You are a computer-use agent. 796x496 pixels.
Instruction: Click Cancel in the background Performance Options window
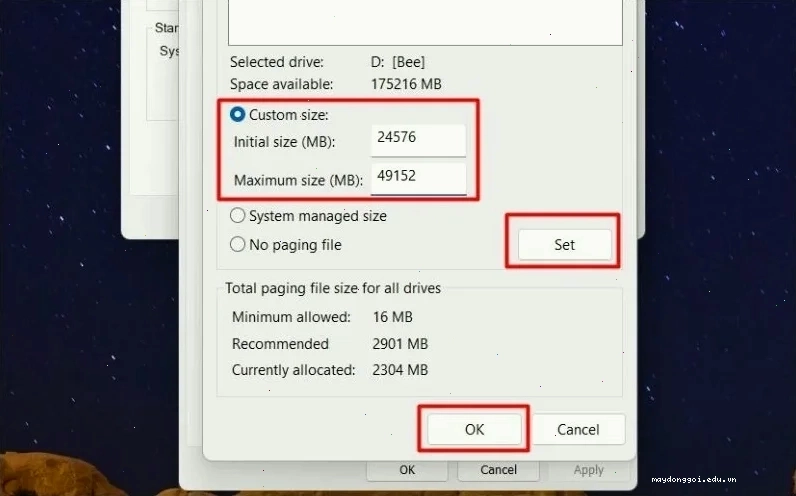tap(498, 470)
